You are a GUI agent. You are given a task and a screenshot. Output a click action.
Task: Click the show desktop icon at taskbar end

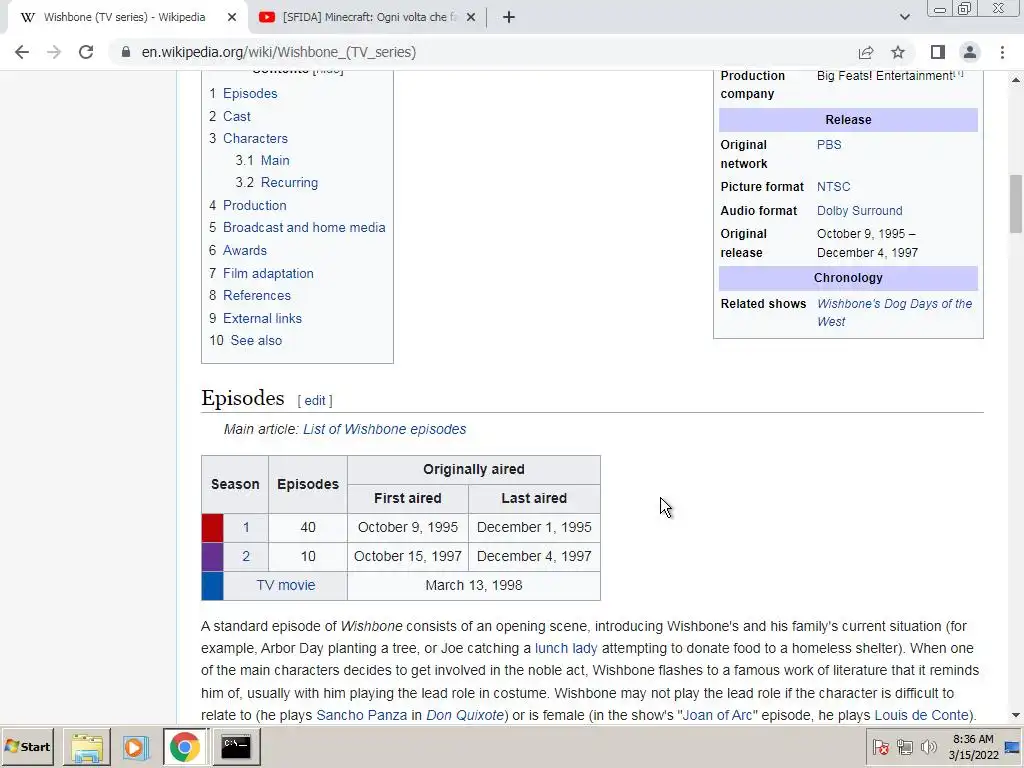[x=1013, y=747]
